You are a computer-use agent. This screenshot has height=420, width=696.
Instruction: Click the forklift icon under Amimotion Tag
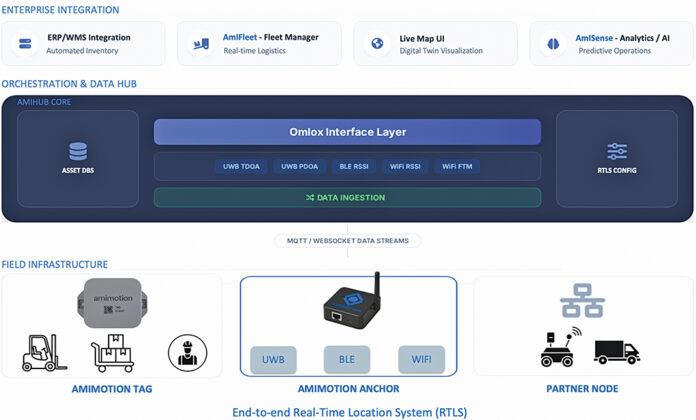point(44,353)
